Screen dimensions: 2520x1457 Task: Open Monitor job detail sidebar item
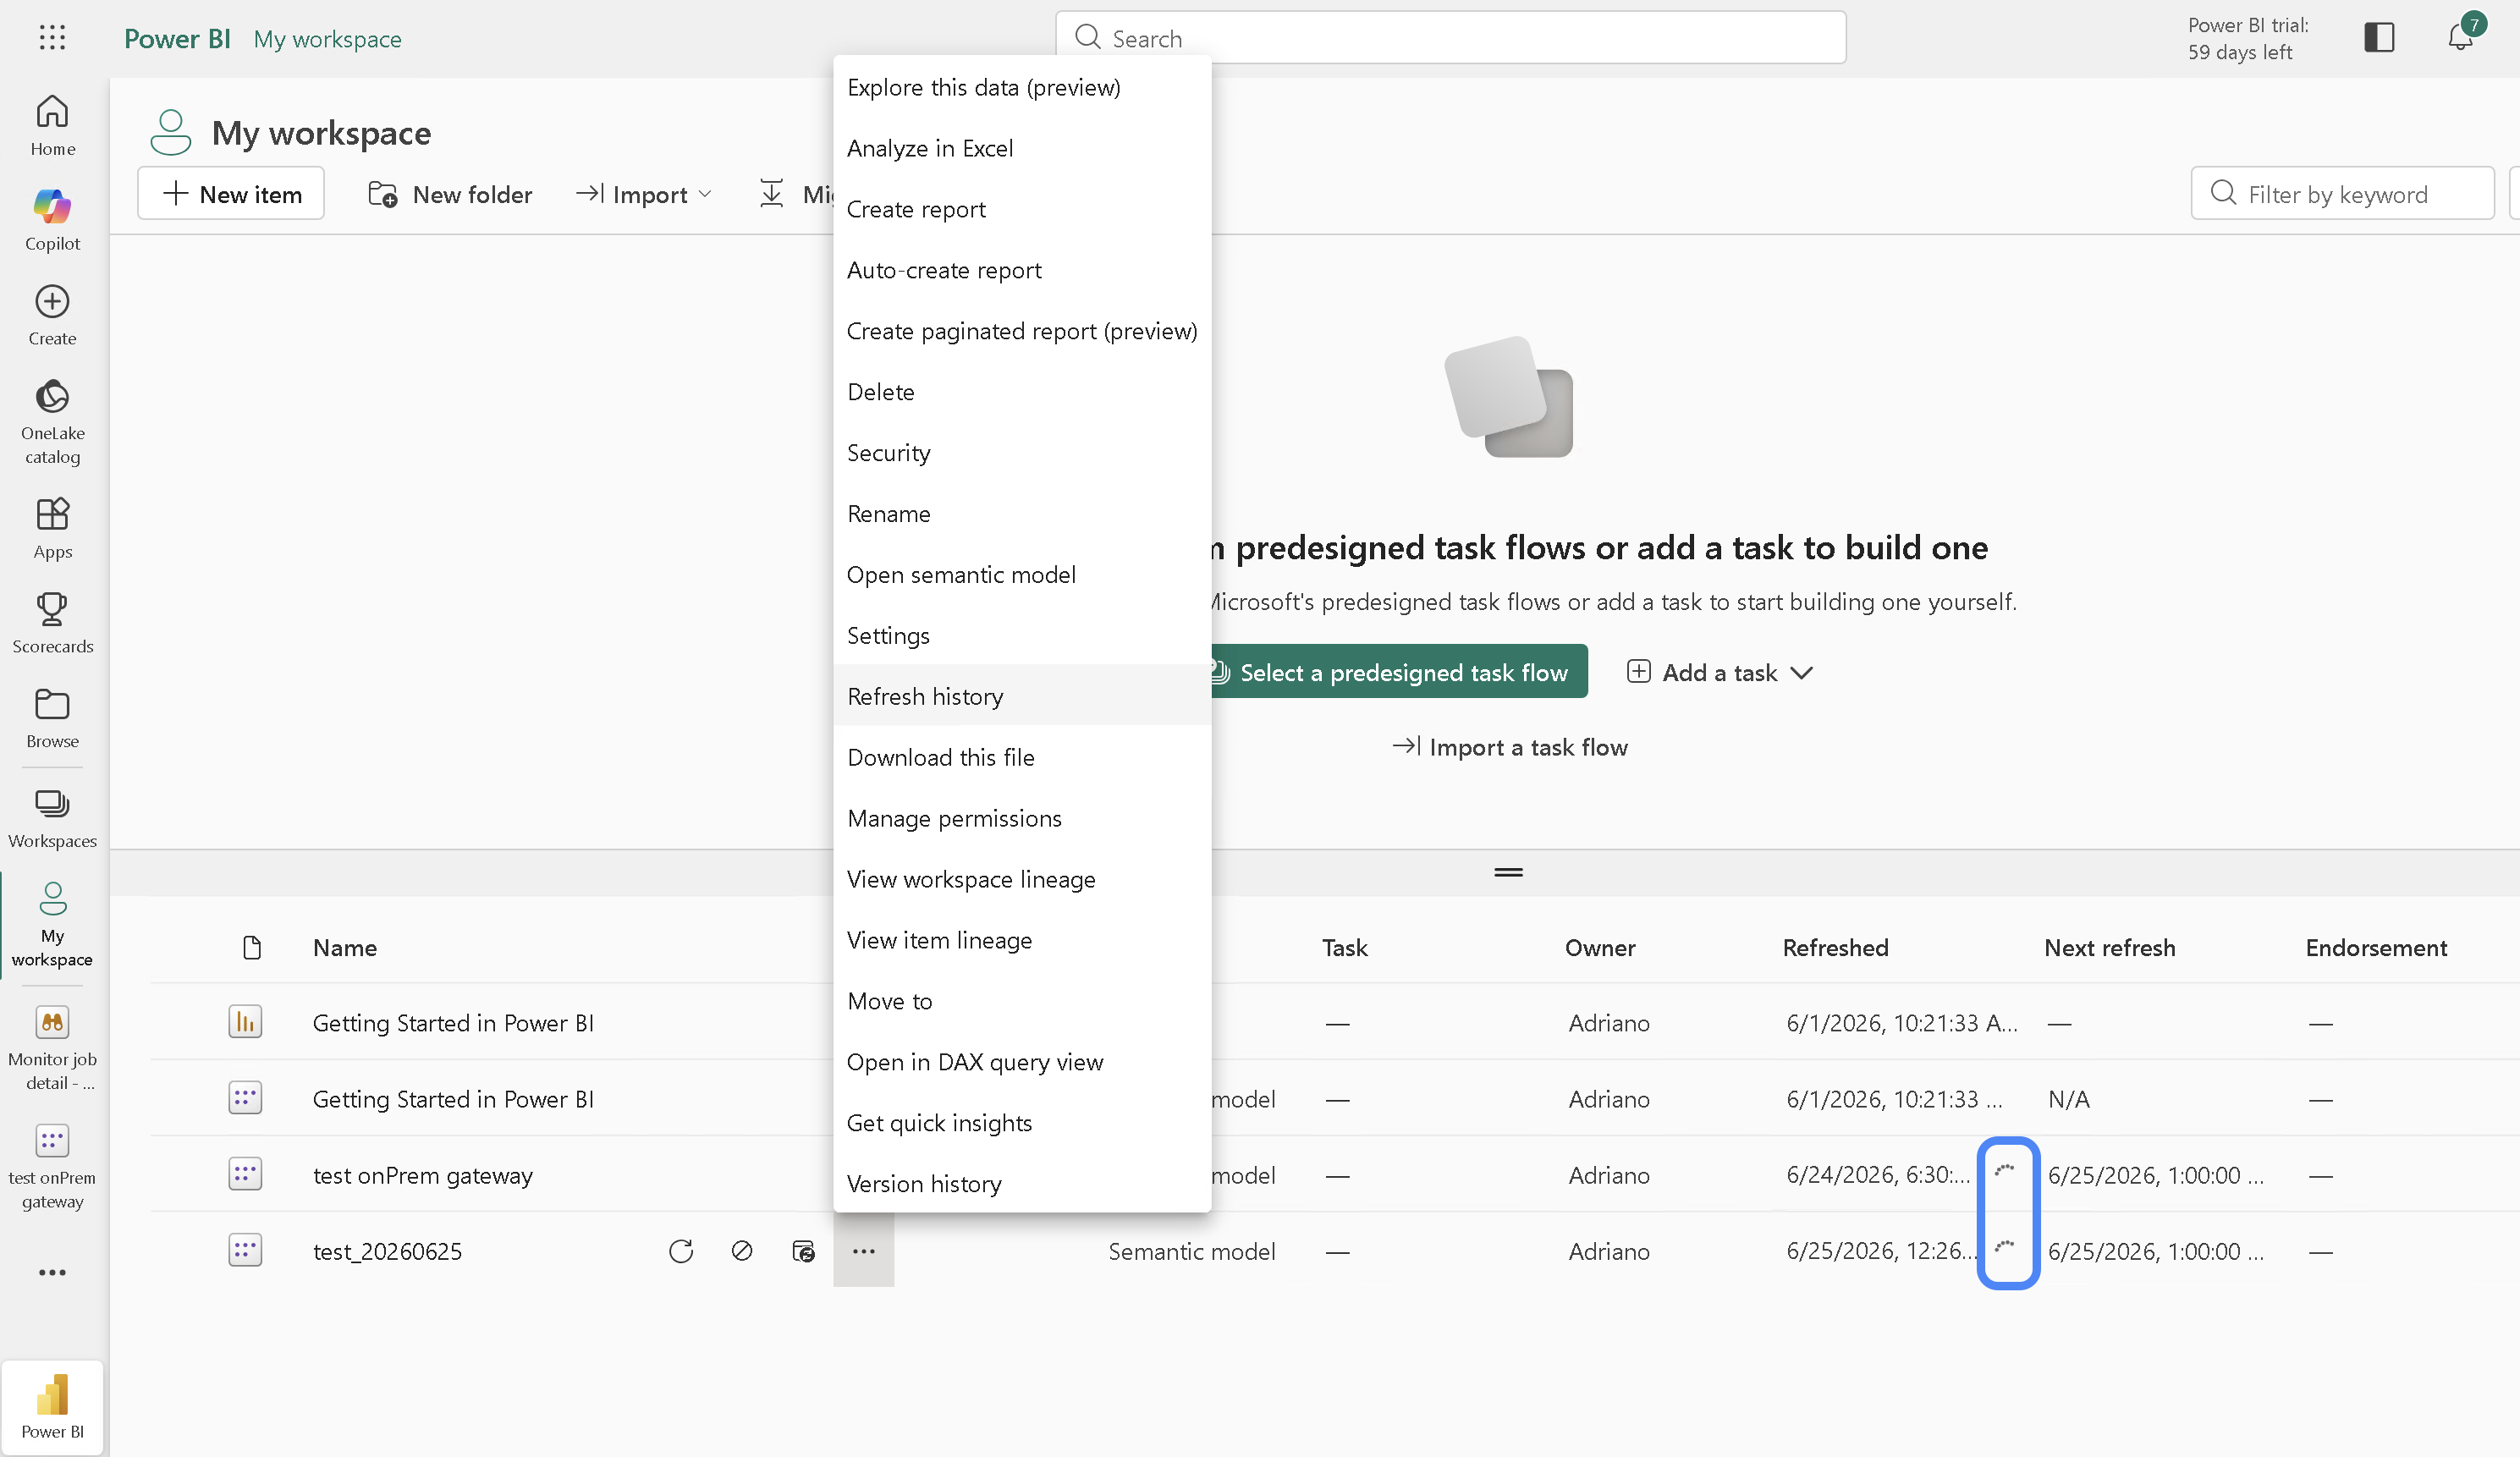(x=52, y=1048)
